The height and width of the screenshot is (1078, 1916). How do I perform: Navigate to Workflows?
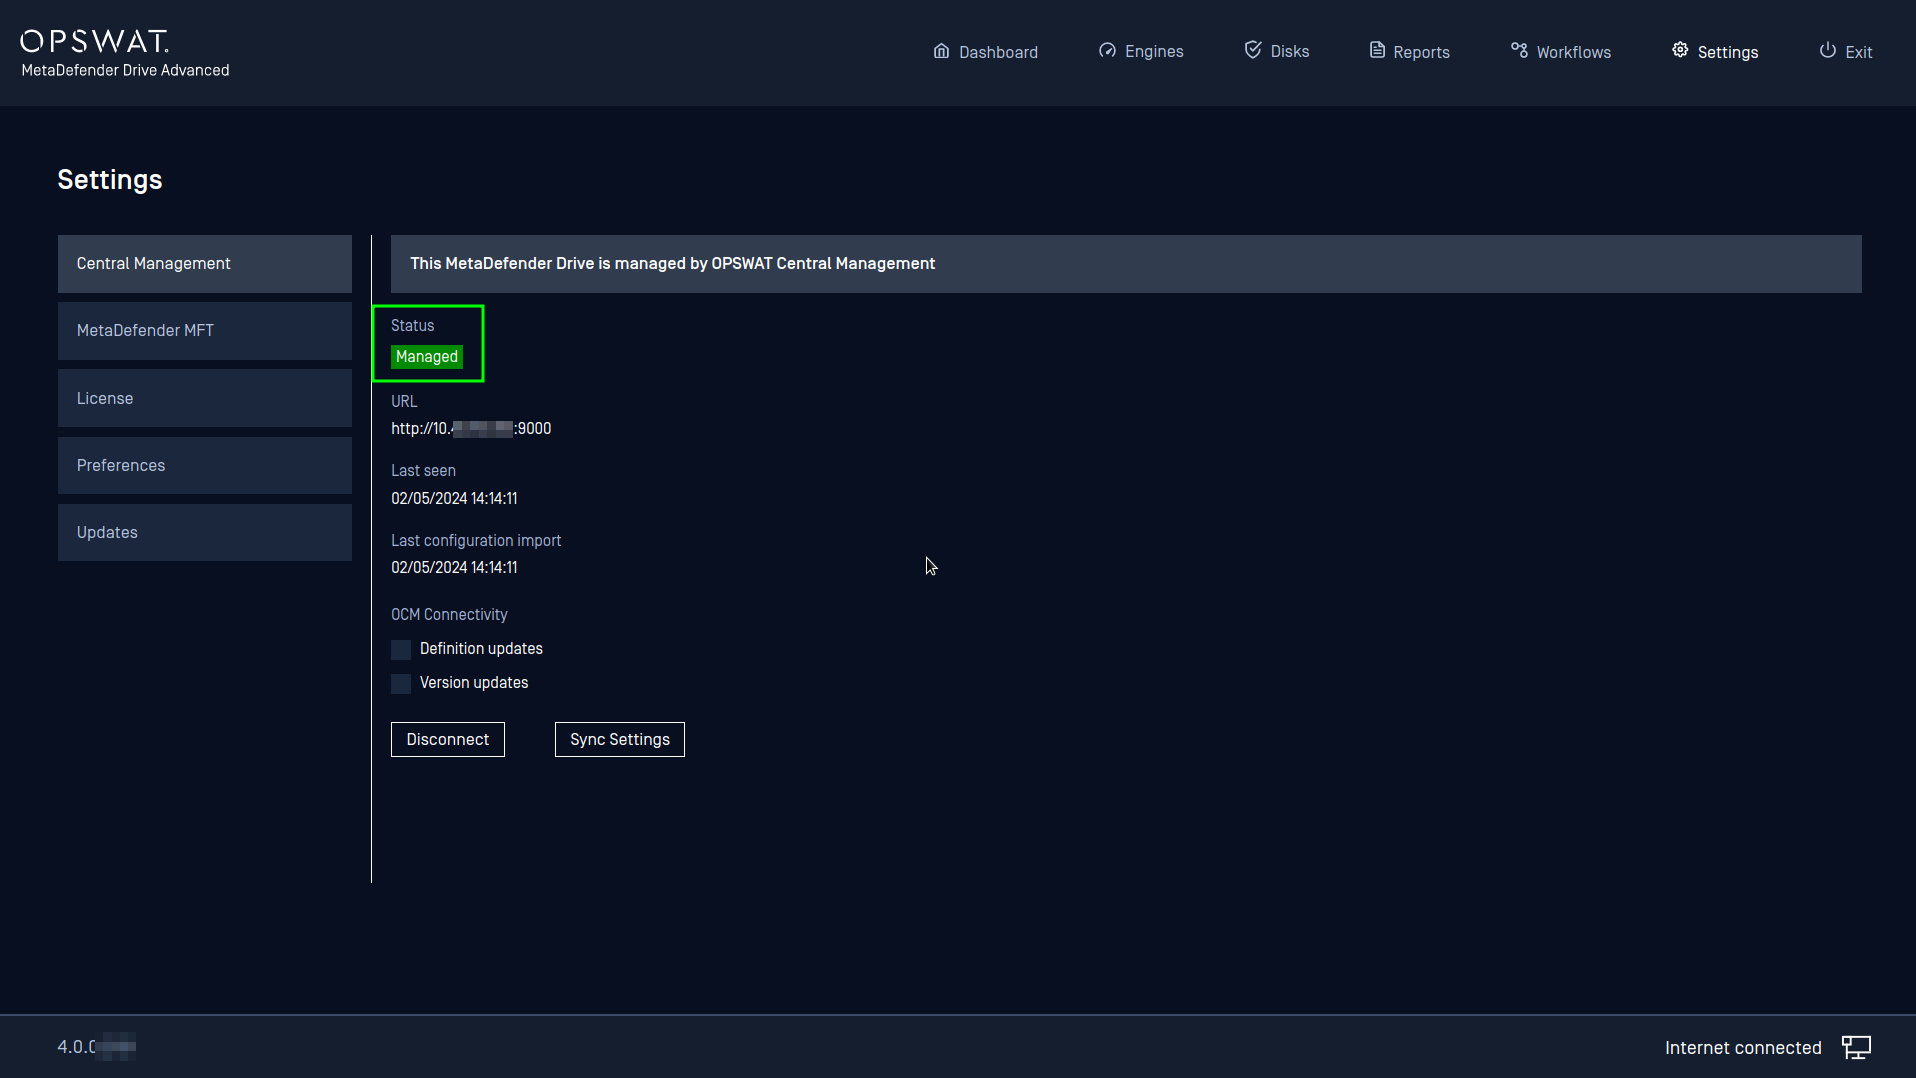pos(1561,52)
